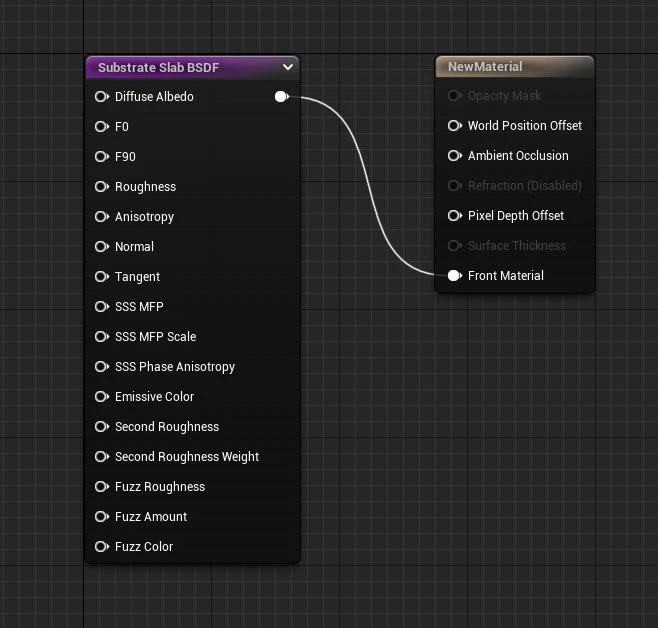Select the Substrate Slab BSDF node title

pos(158,68)
